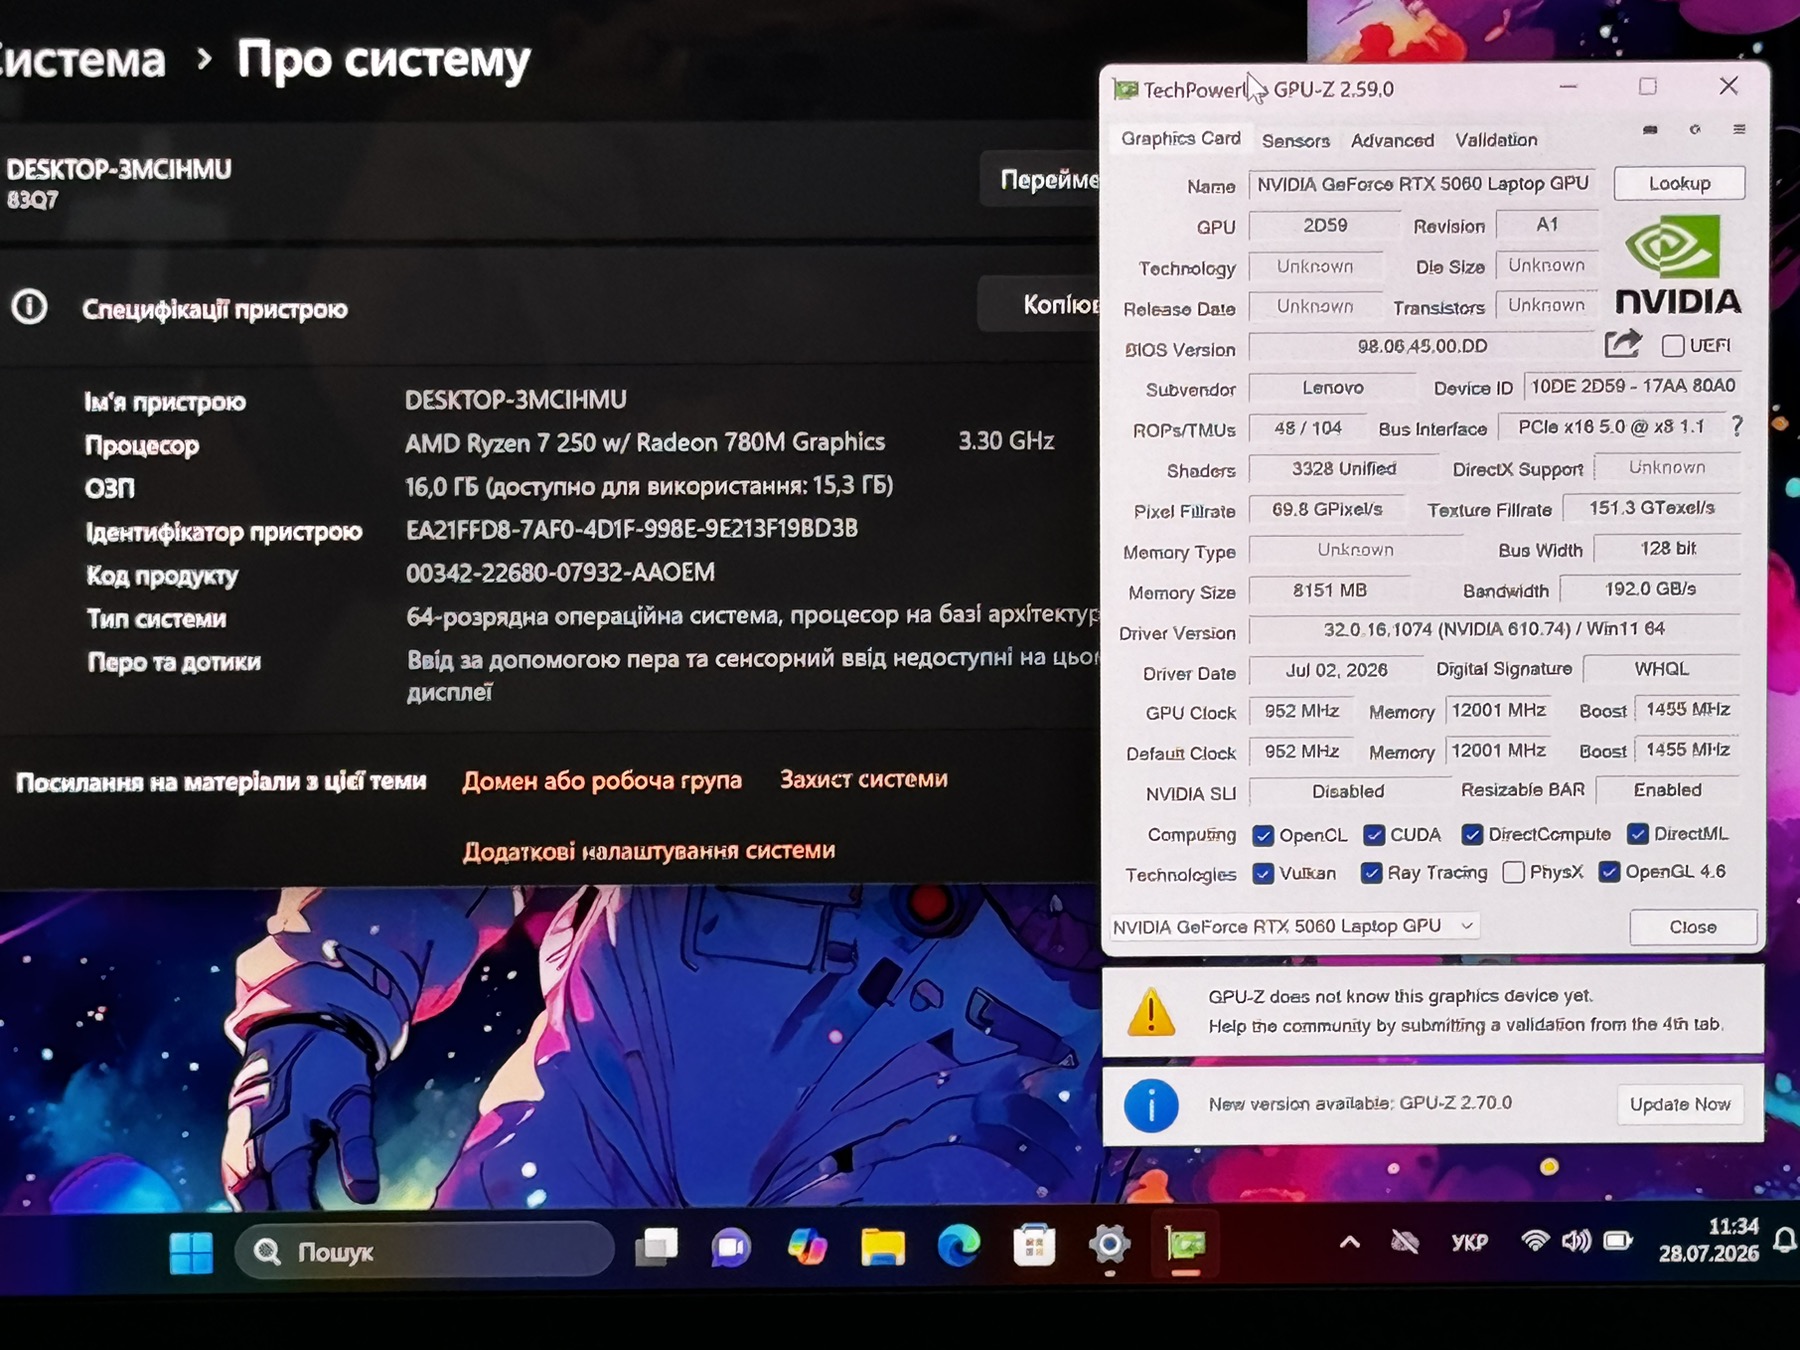Open the Домен або робоча група link

pos(602,780)
